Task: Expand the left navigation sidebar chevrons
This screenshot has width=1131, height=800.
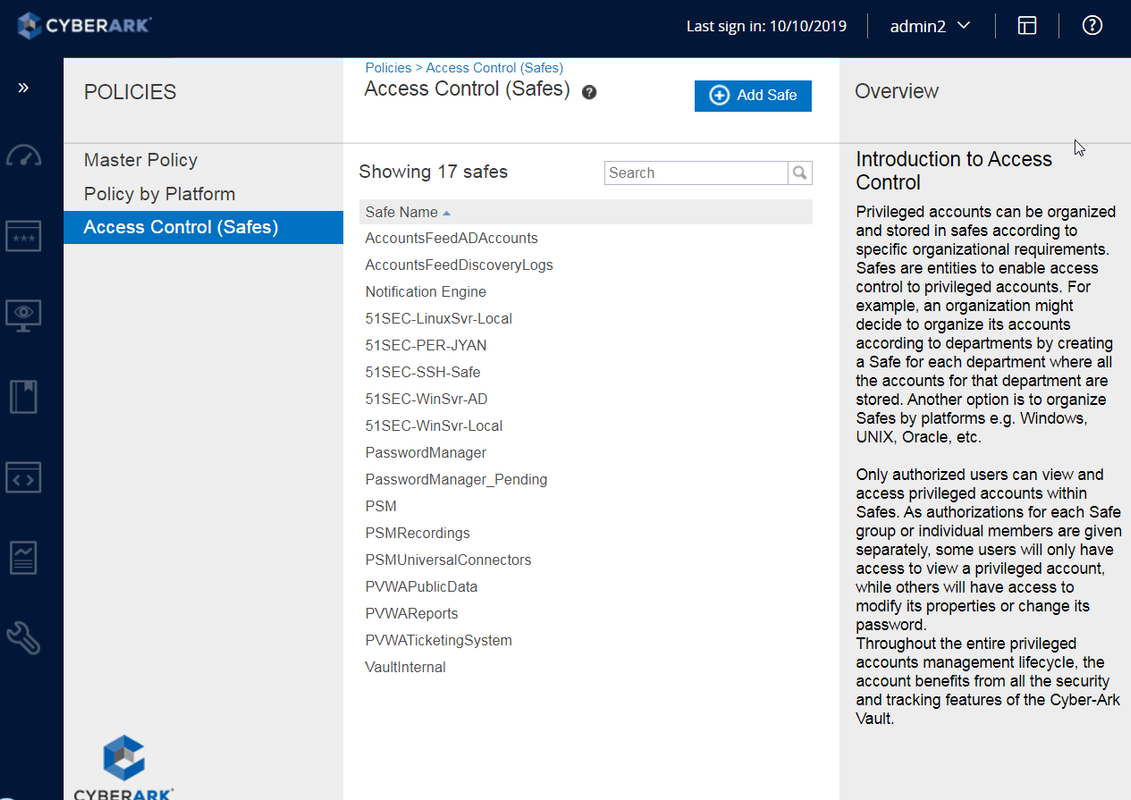Action: point(23,88)
